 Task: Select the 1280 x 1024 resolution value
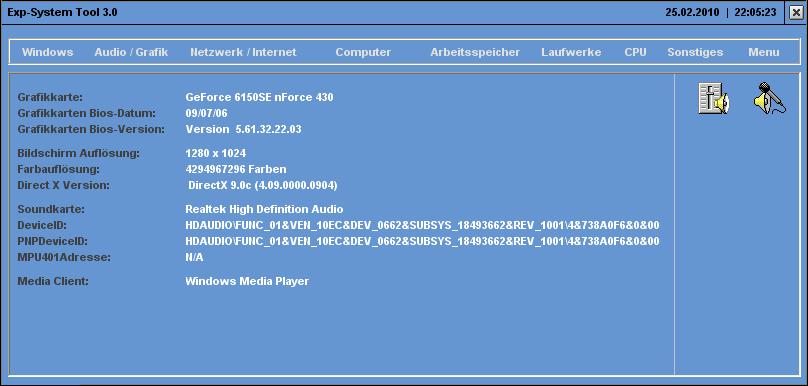point(215,153)
